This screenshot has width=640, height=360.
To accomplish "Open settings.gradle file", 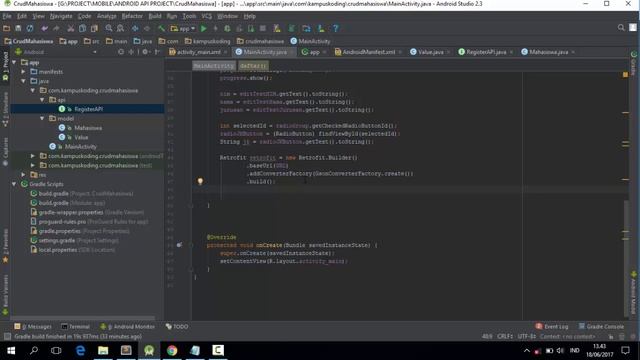I will 75,240.
